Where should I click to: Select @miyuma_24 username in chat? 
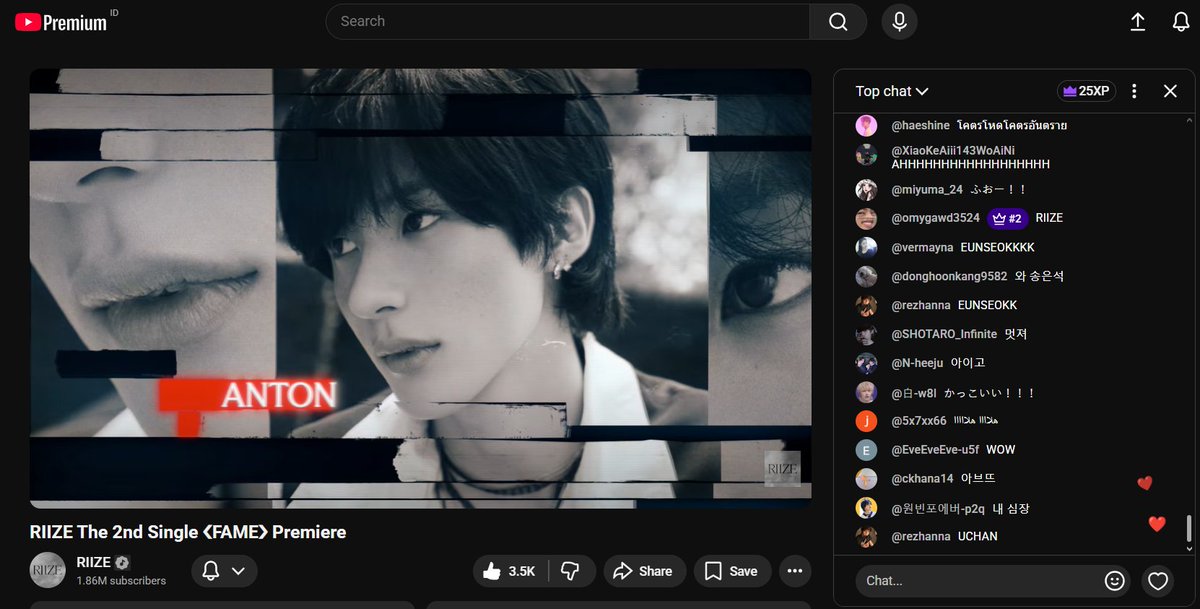[927, 189]
